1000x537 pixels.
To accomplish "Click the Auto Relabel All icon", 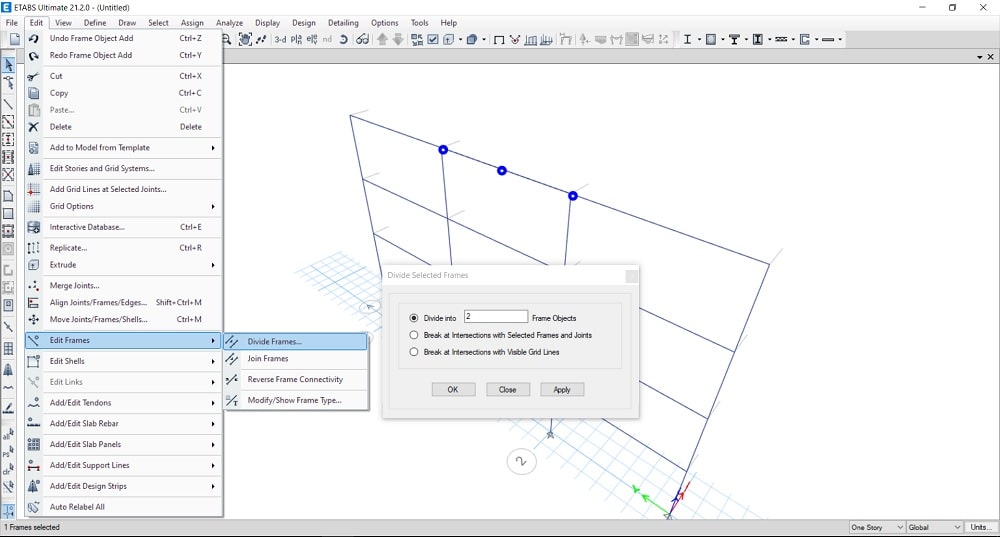I will pyautogui.click(x=34, y=507).
